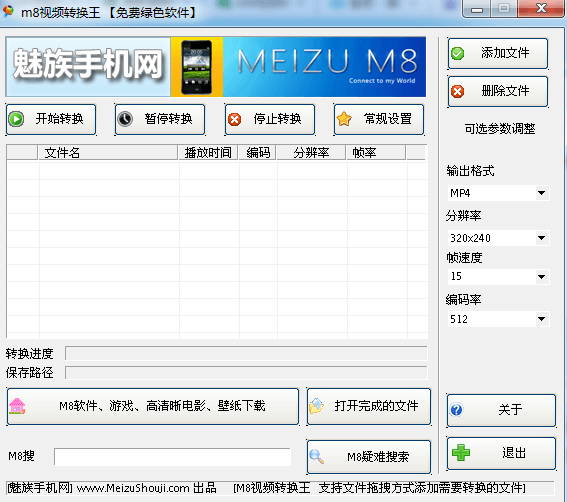Viewport: 567px width, 502px height.
Task: Open the 编码率 512 dropdown
Action: (541, 319)
